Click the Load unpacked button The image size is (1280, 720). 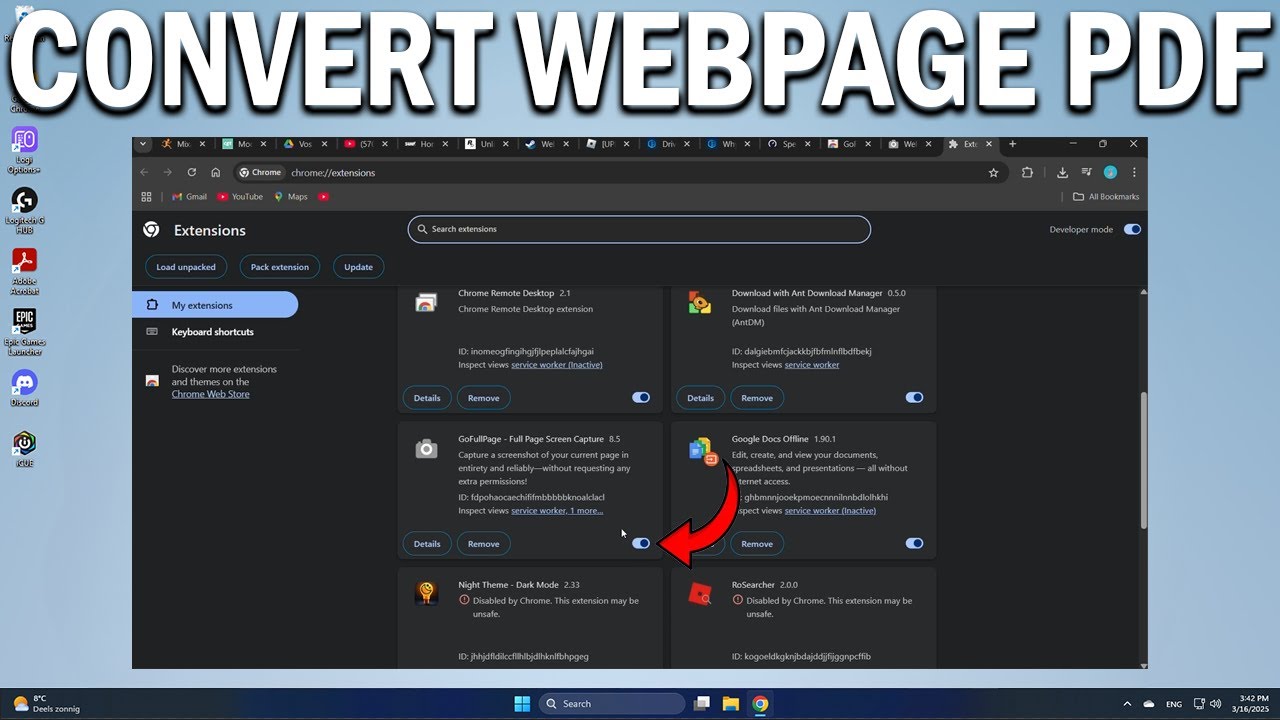pyautogui.click(x=186, y=267)
